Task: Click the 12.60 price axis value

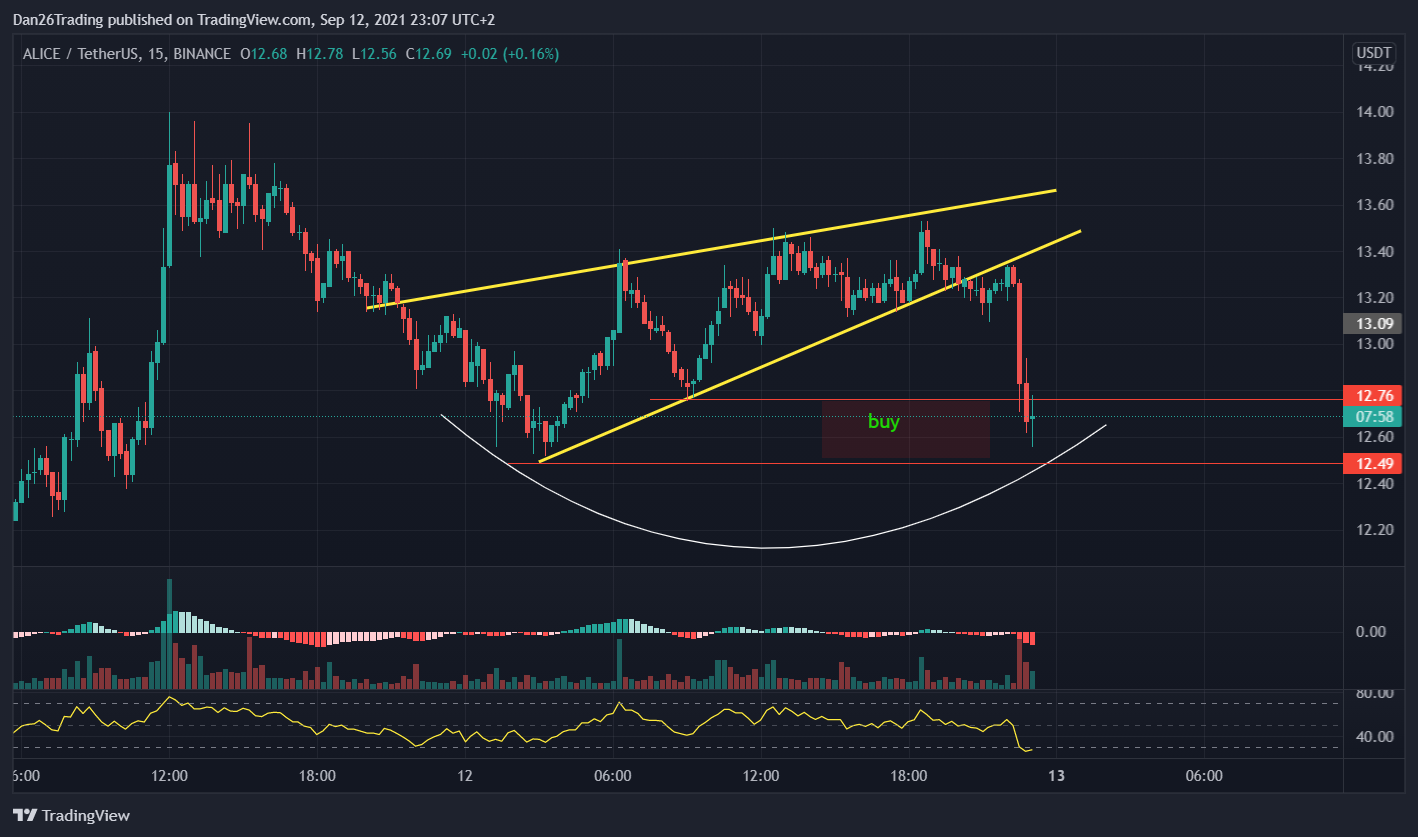Action: (1374, 437)
